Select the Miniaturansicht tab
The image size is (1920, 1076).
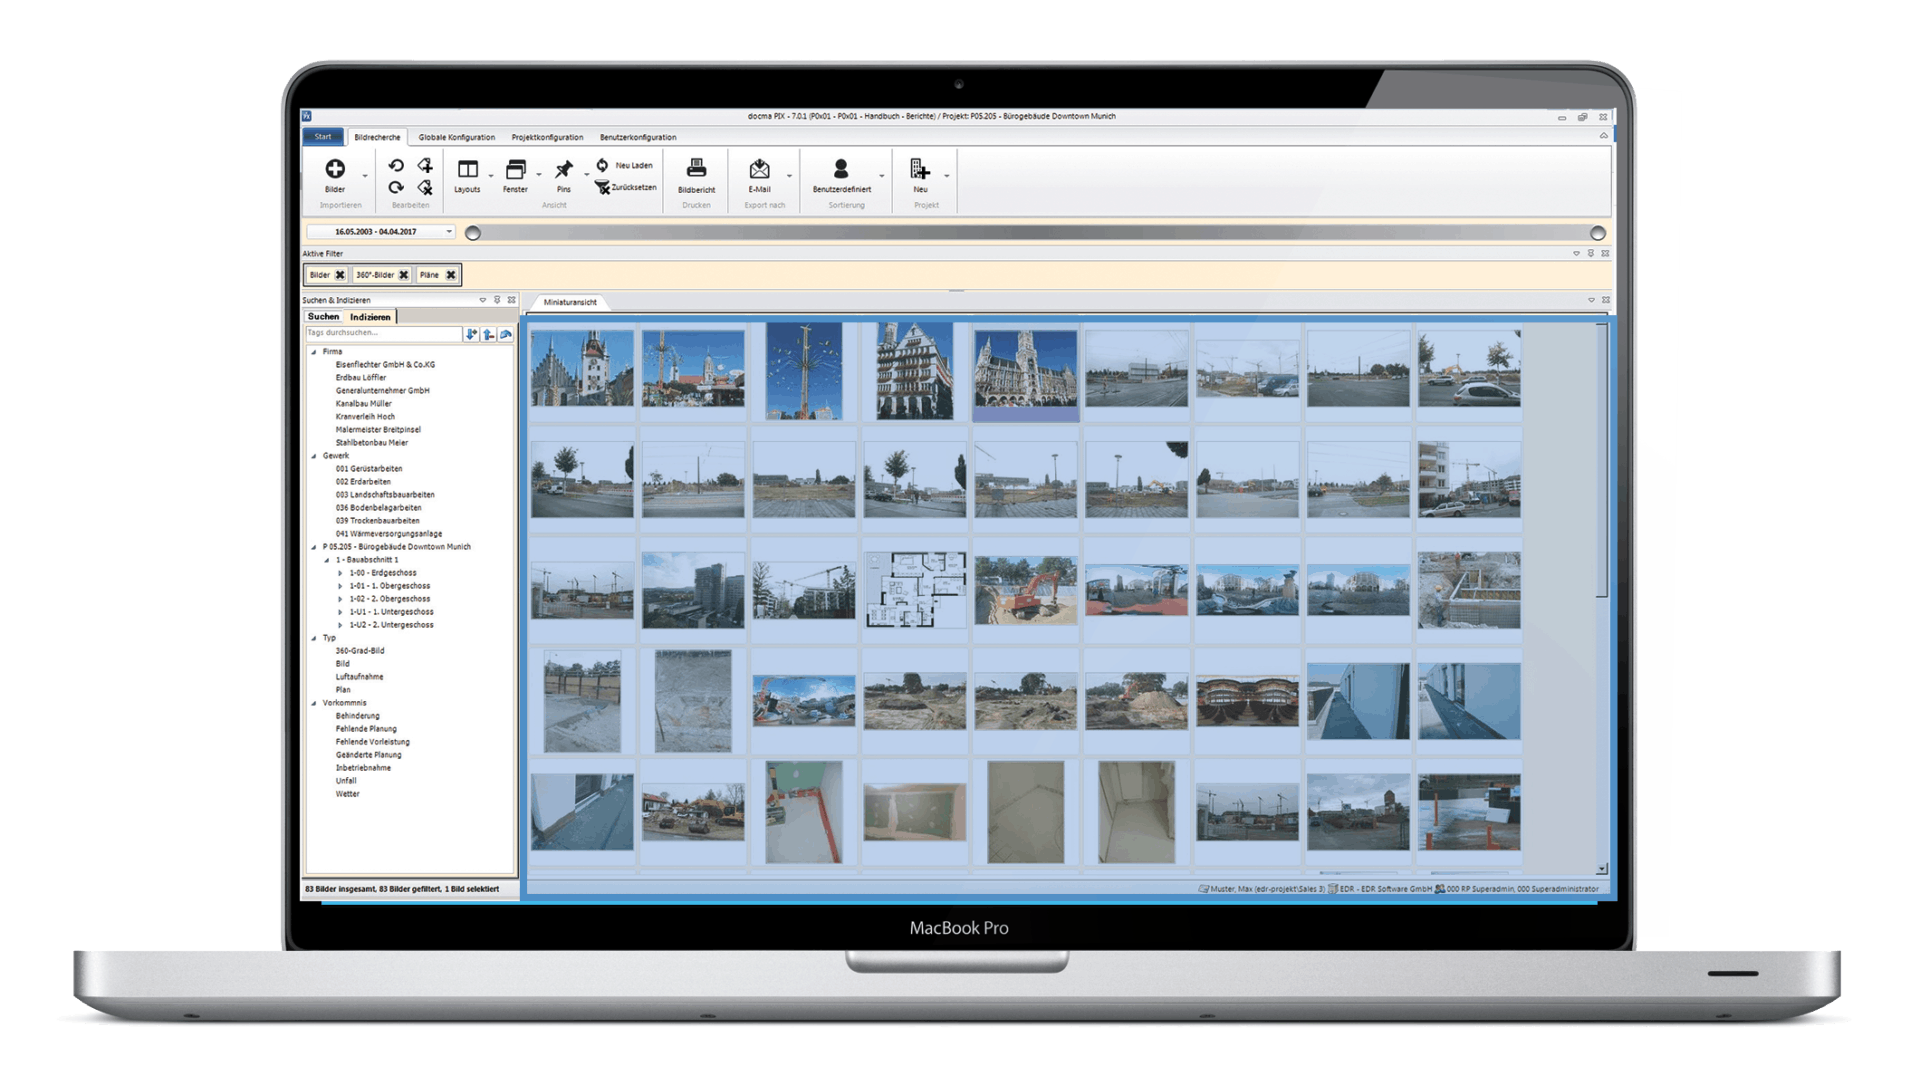pos(570,302)
